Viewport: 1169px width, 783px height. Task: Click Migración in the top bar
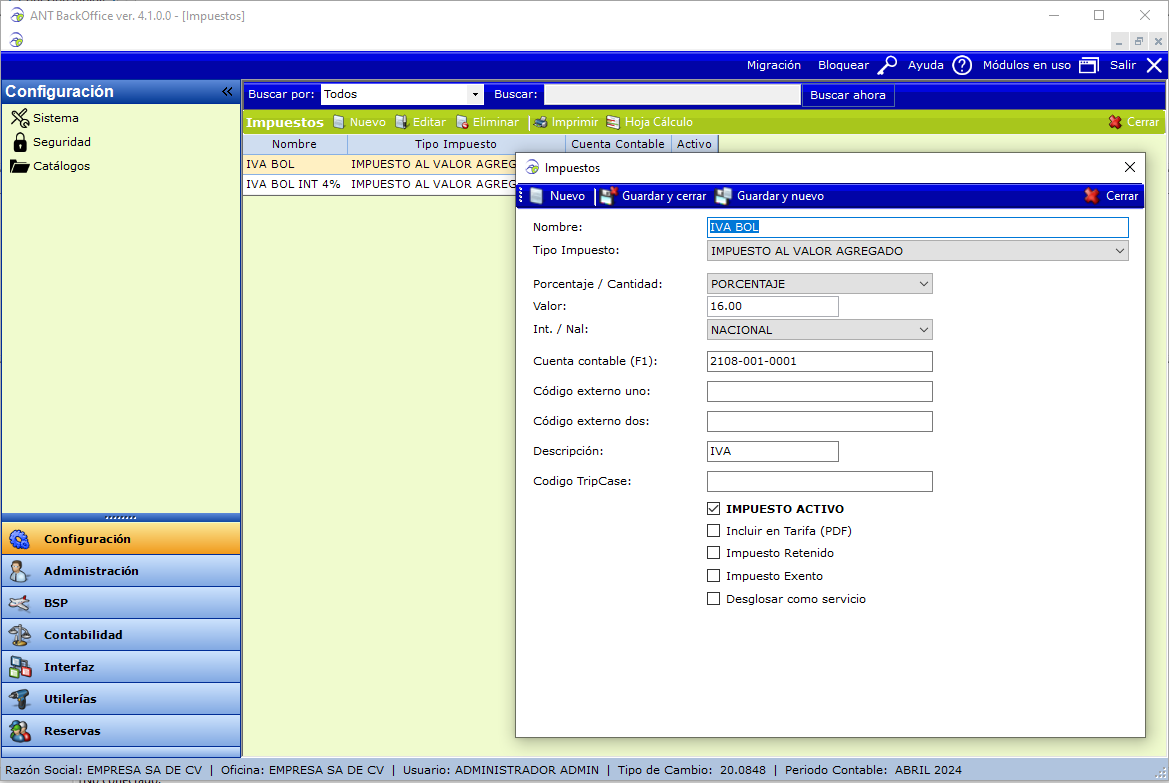773,65
